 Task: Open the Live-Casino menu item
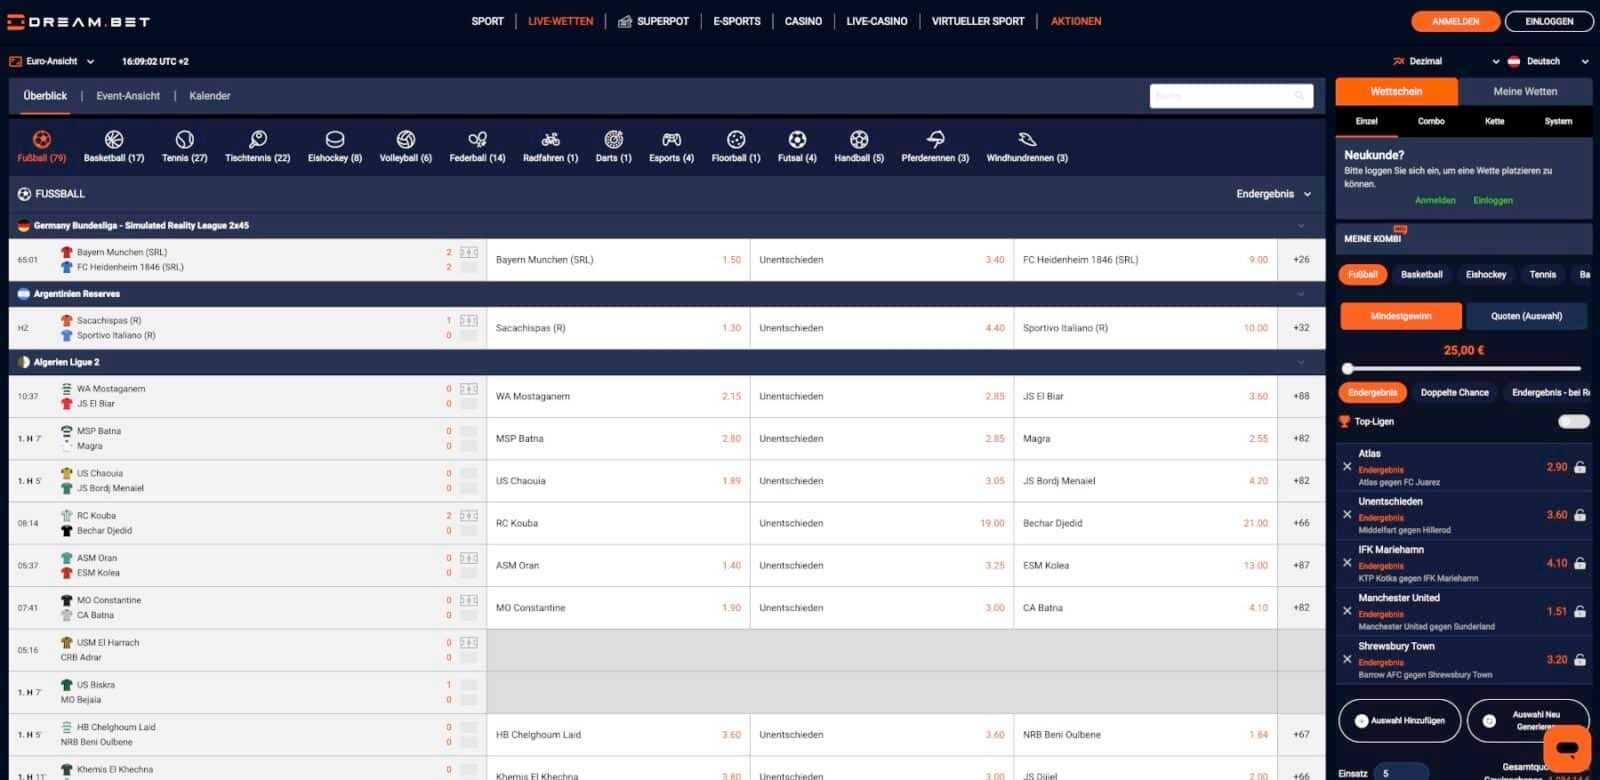point(876,21)
